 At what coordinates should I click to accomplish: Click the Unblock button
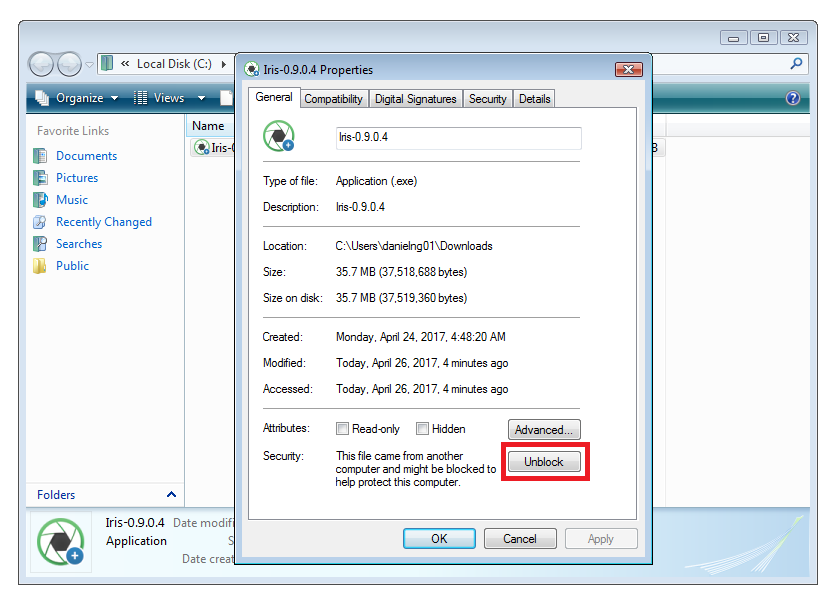[544, 461]
